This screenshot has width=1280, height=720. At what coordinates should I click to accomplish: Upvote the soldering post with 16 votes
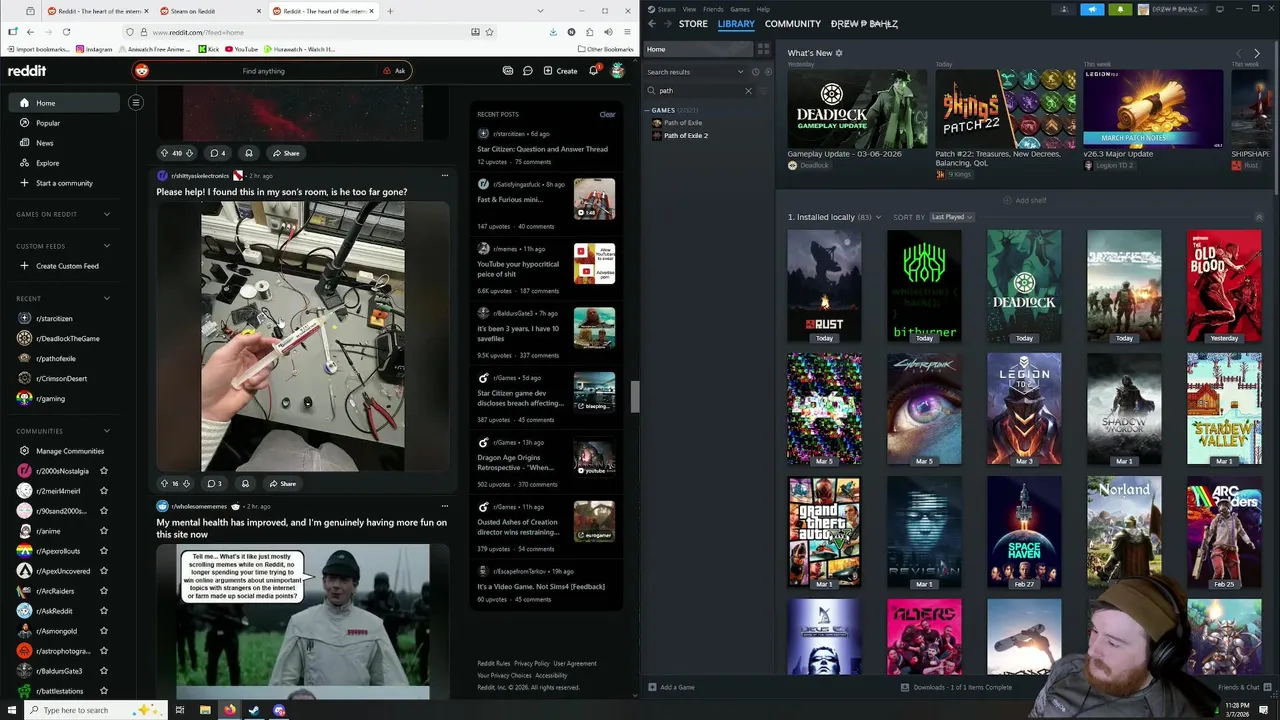click(x=164, y=483)
